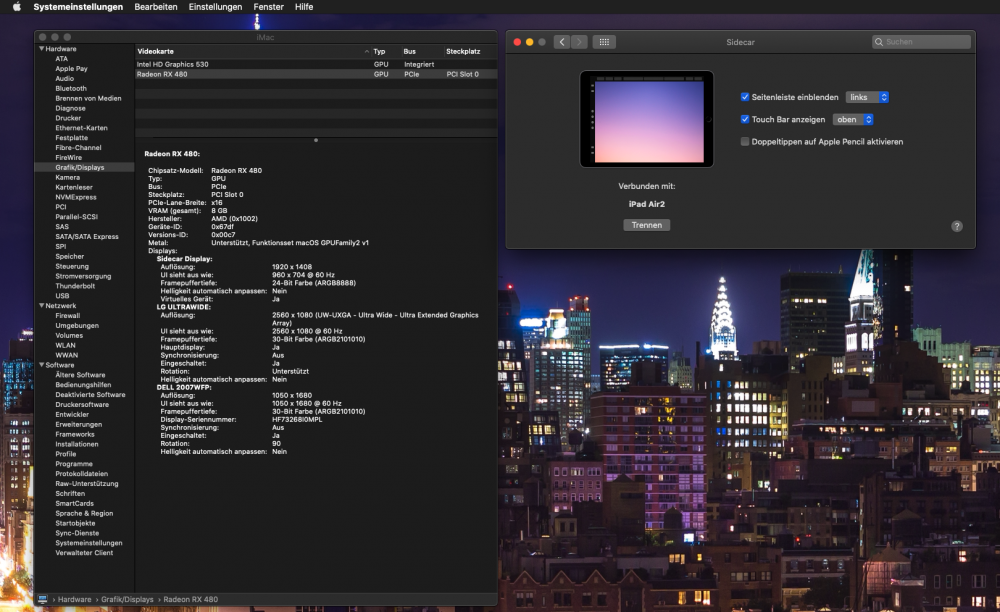Select Festplatte in the sidebar
Viewport: 1000px width, 612px height.
(71, 138)
